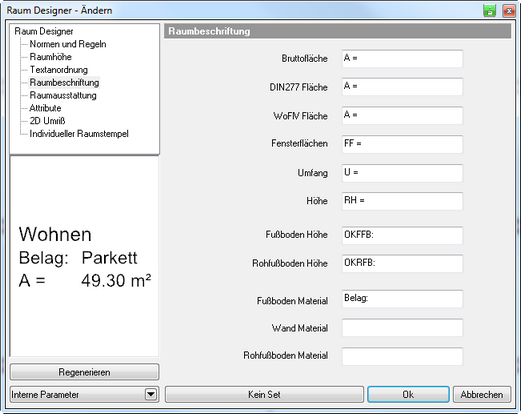Select 2D Umriß in the tree

[x=47, y=121]
